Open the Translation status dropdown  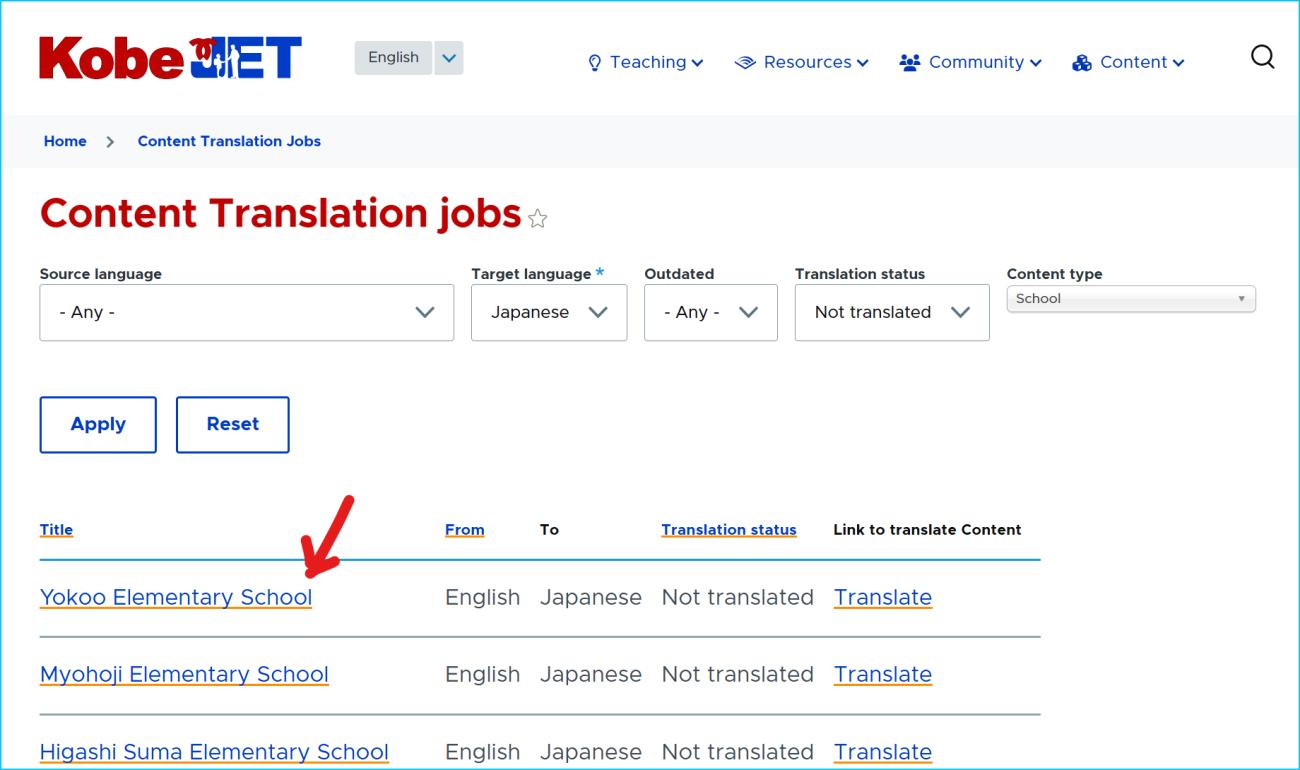tap(891, 313)
